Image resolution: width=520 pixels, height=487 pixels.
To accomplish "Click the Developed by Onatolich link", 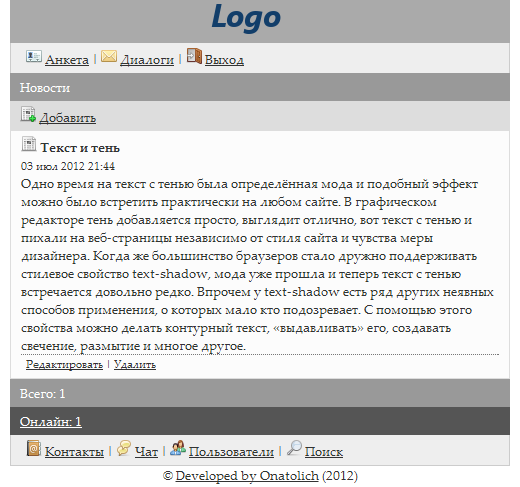I will [247, 476].
